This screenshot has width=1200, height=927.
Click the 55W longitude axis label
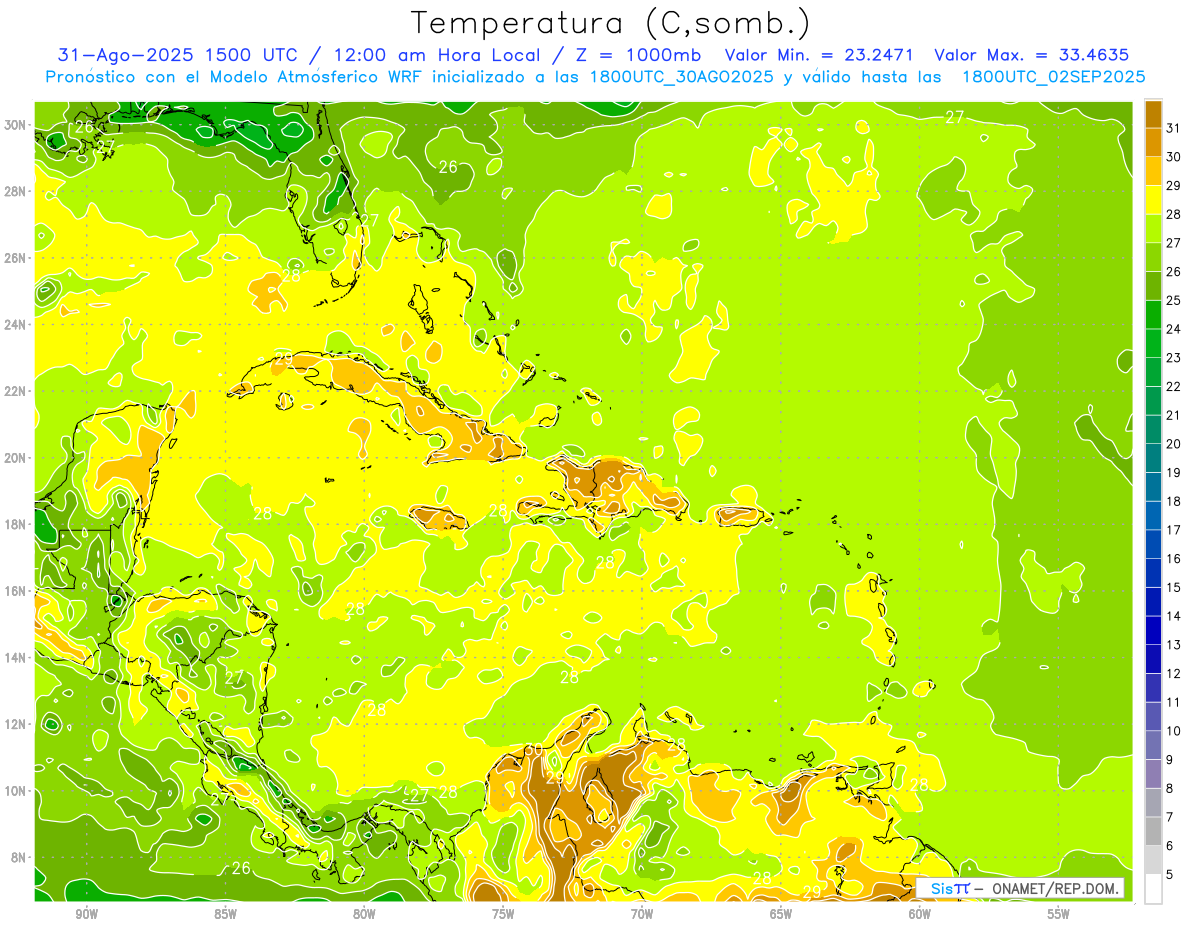(x=1059, y=914)
